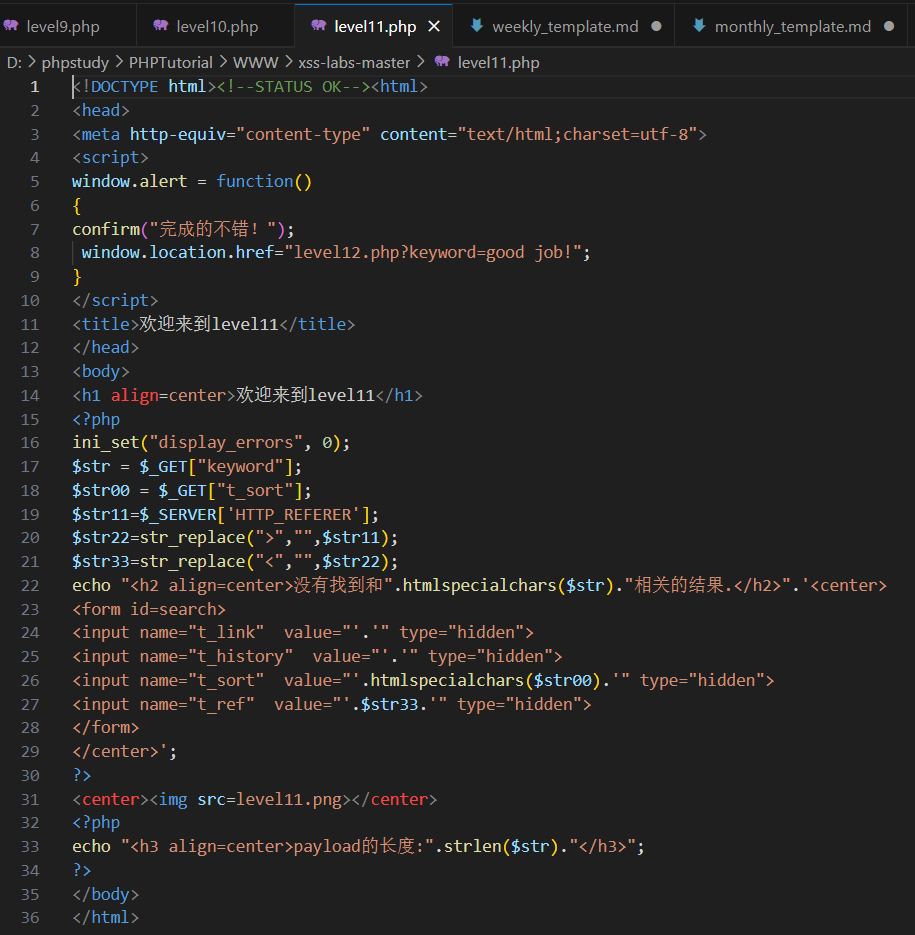Click the text 'window.alert' on line 5

click(x=129, y=181)
